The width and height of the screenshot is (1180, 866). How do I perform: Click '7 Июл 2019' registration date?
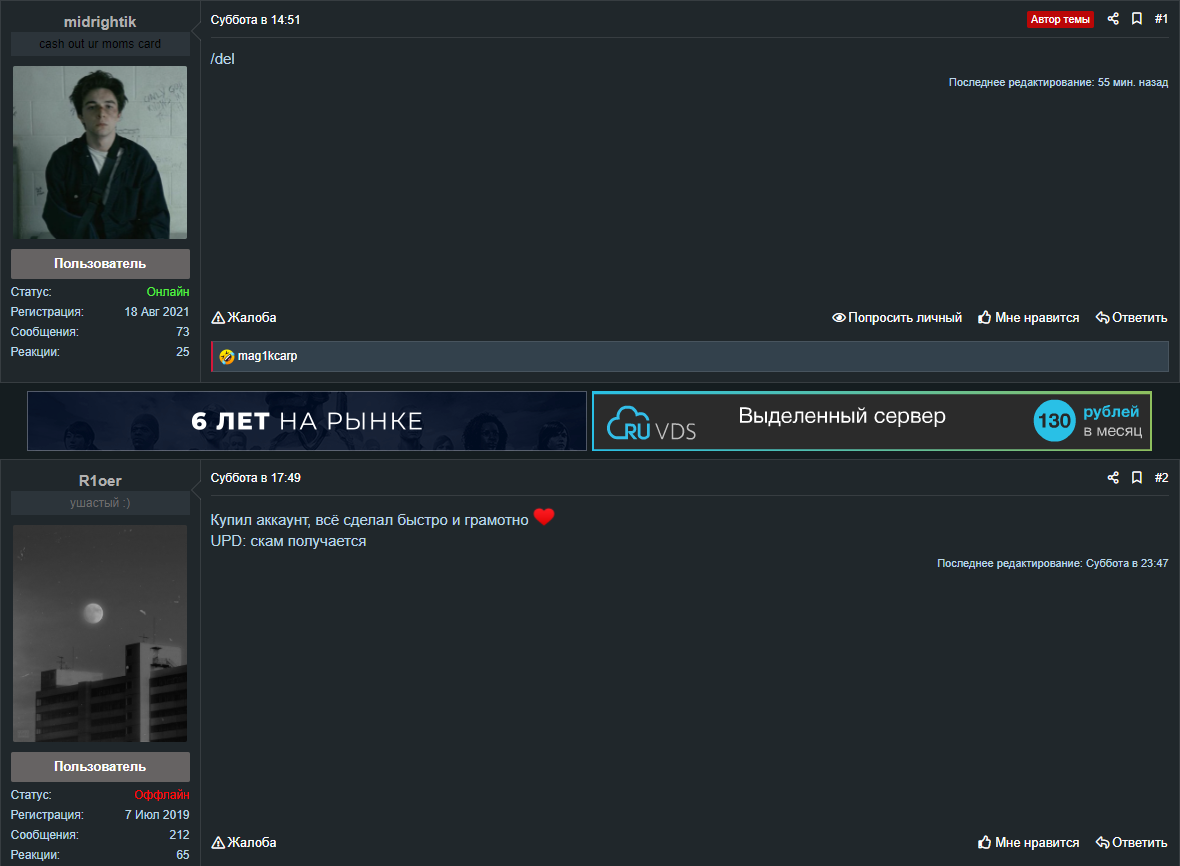point(157,815)
